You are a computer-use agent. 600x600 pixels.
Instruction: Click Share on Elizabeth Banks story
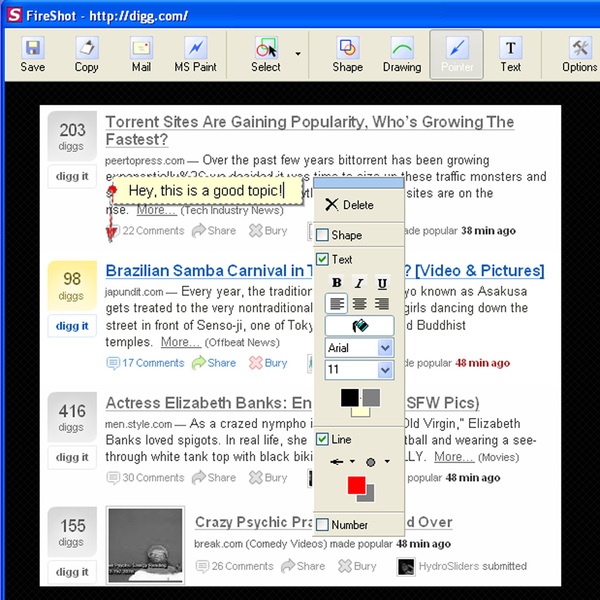pyautogui.click(x=214, y=478)
